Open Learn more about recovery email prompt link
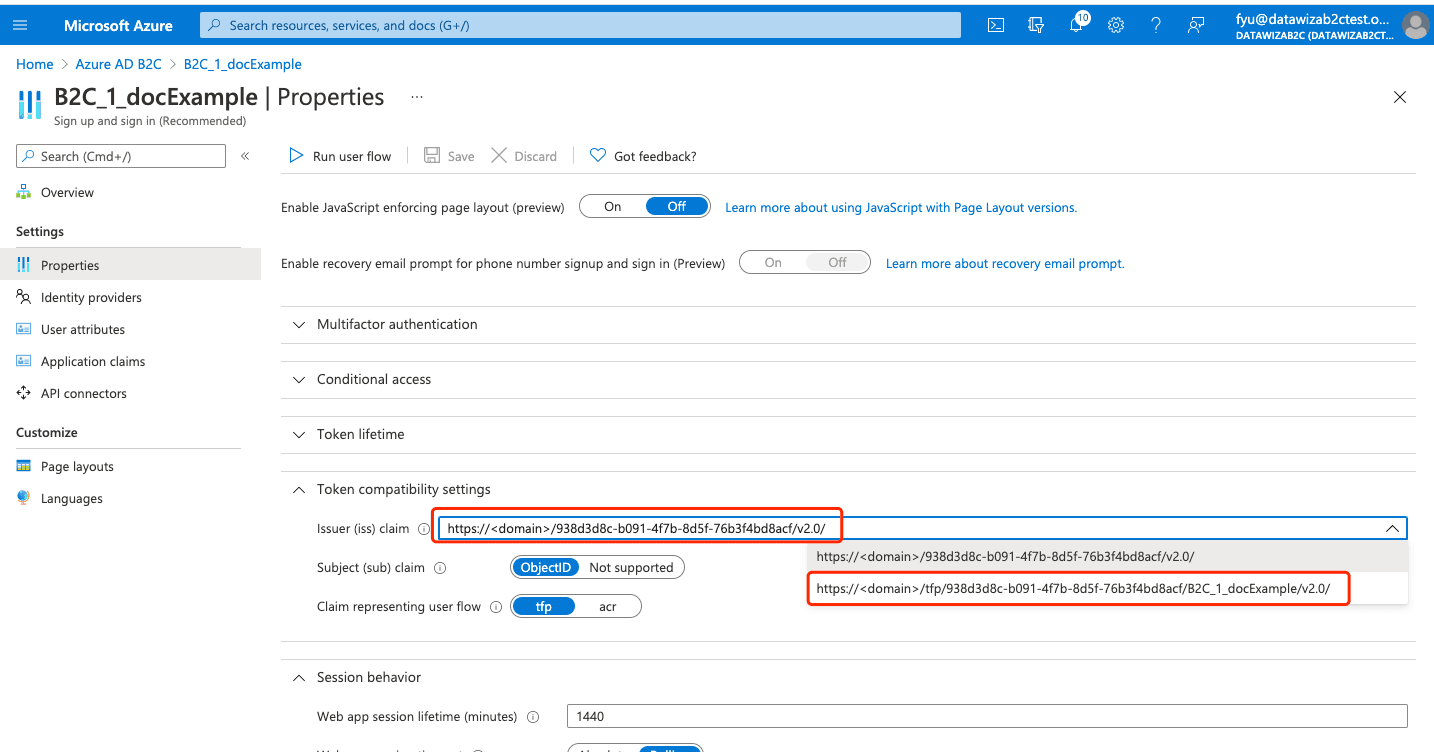 (x=1005, y=263)
